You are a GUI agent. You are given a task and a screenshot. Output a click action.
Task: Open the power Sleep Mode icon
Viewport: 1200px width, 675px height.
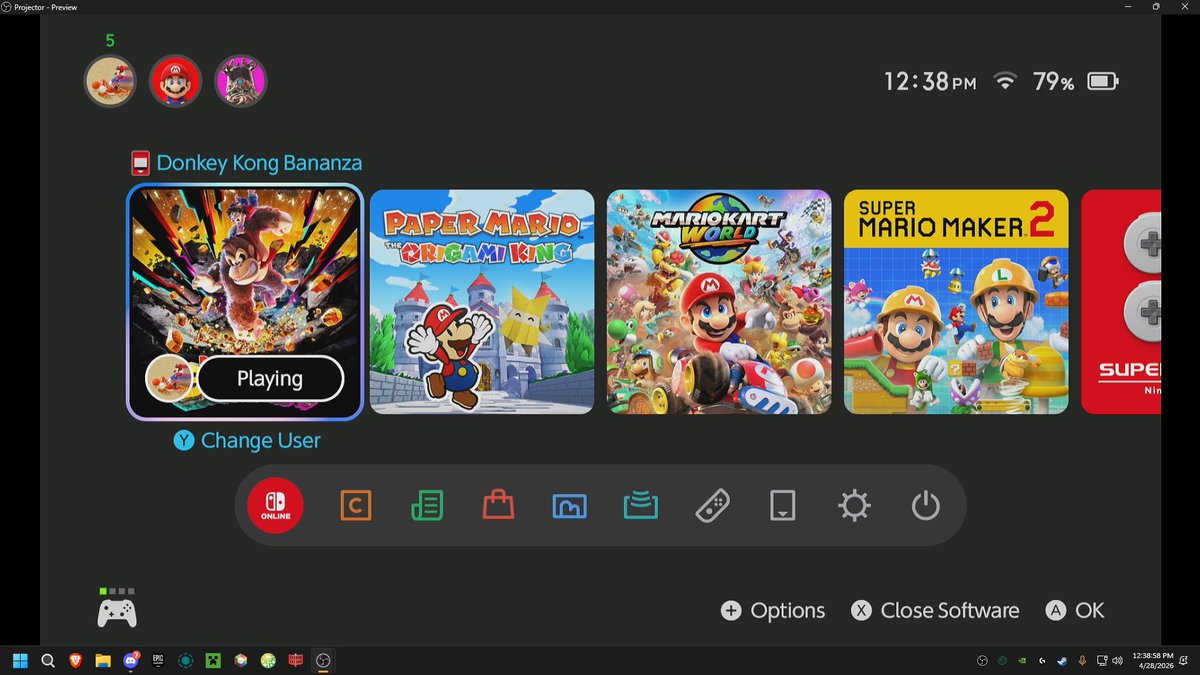click(x=926, y=506)
